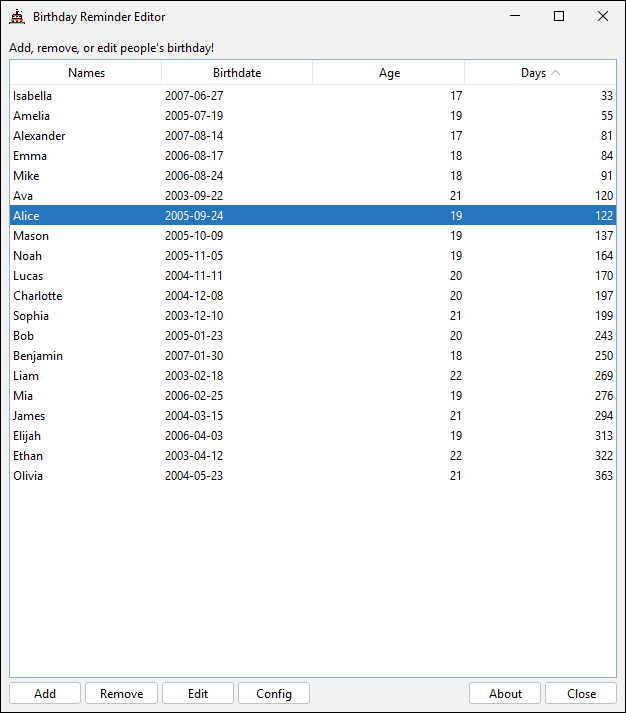Show the About dialog
The width and height of the screenshot is (626, 713).
(x=505, y=694)
